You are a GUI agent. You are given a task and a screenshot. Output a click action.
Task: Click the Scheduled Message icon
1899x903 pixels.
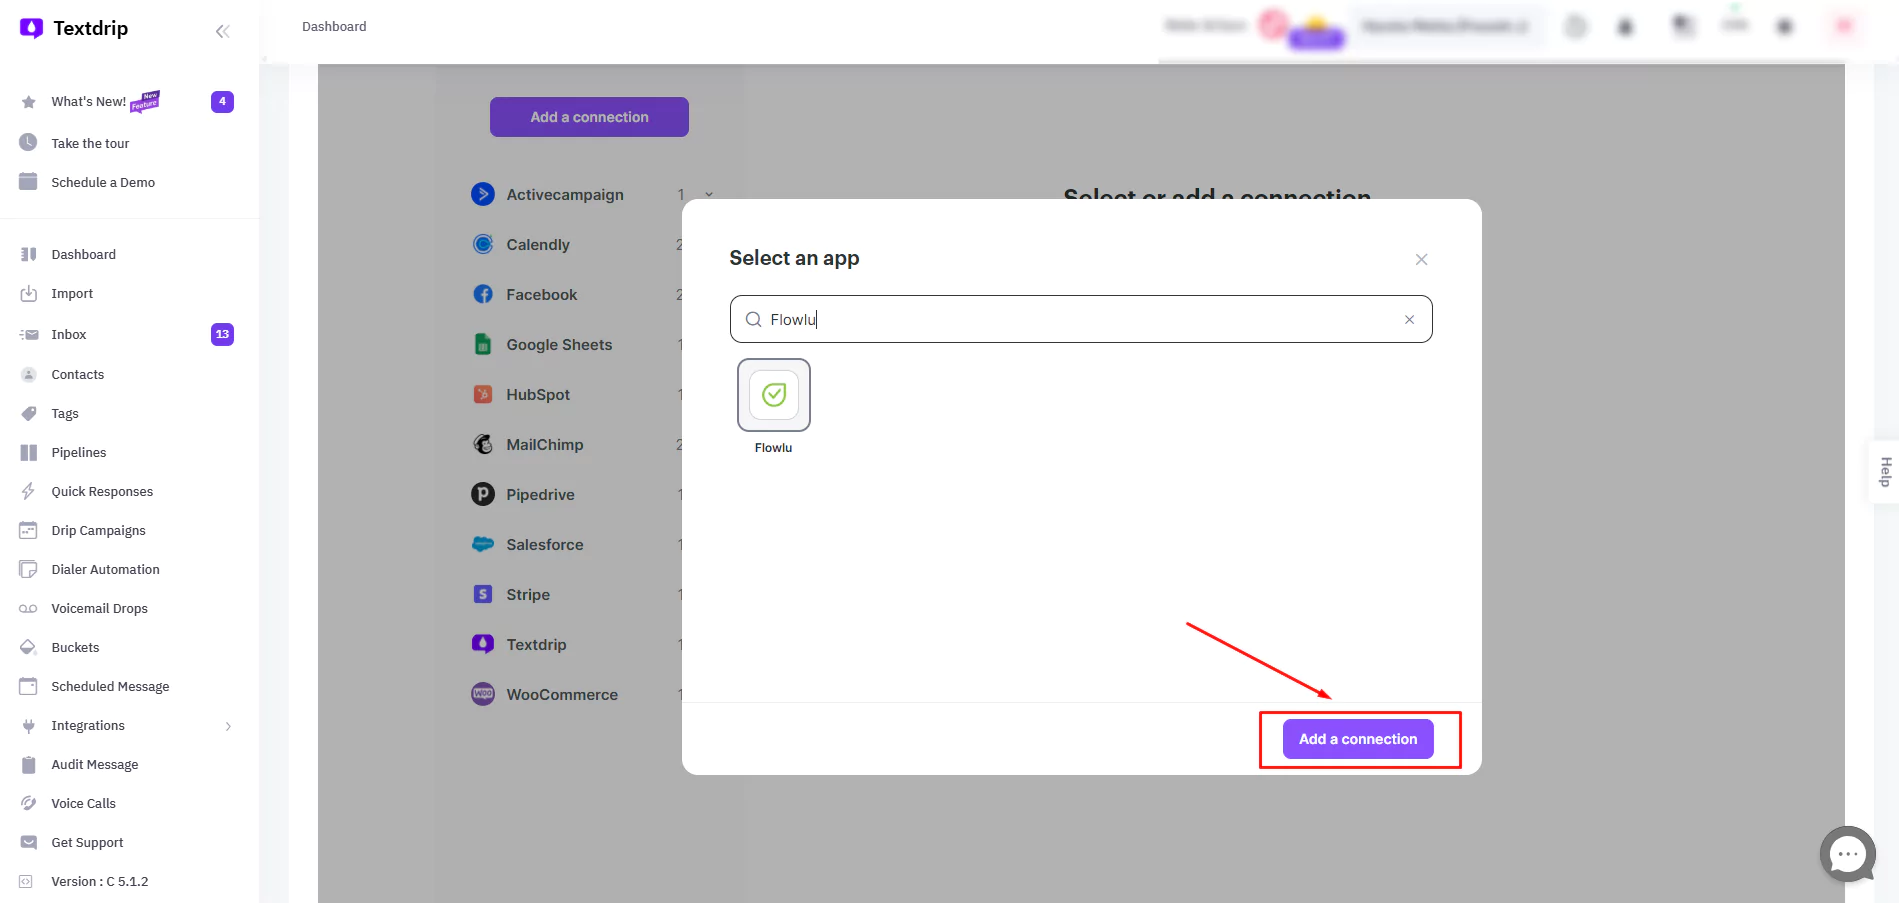click(x=28, y=686)
